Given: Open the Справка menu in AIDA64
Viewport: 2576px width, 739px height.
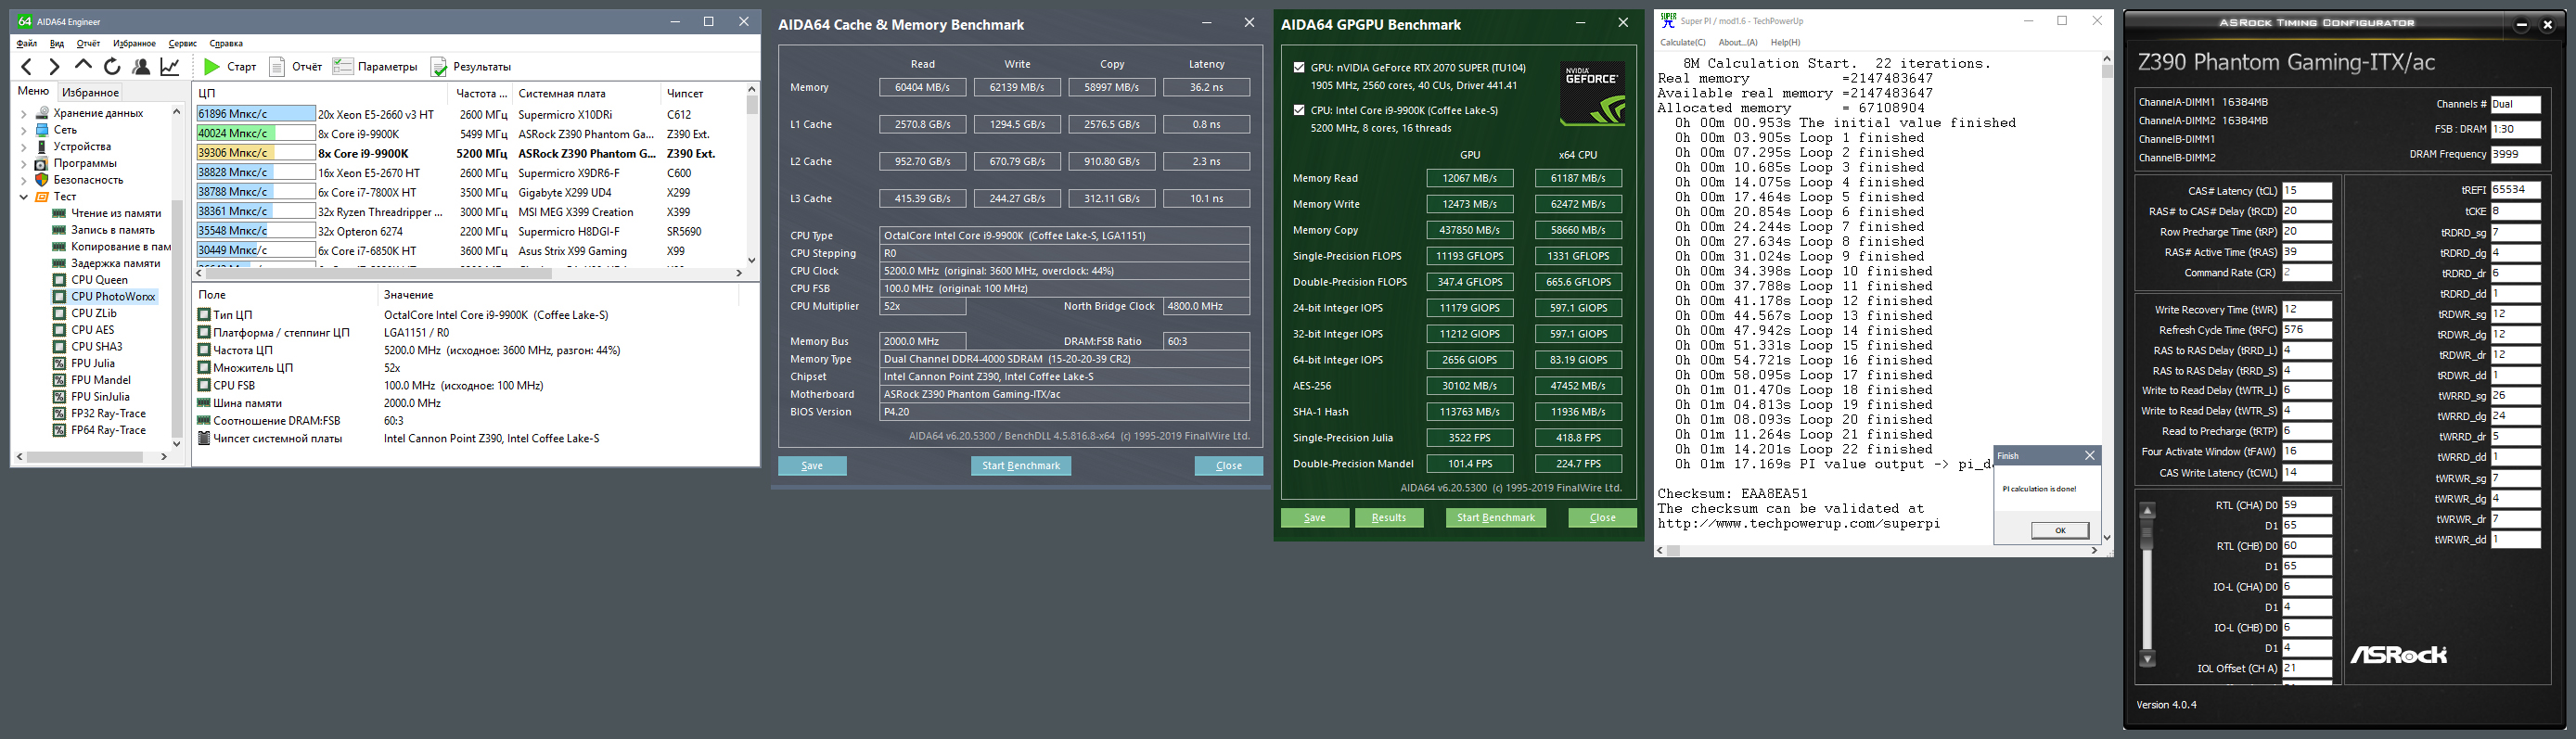Looking at the screenshot, I should point(226,44).
